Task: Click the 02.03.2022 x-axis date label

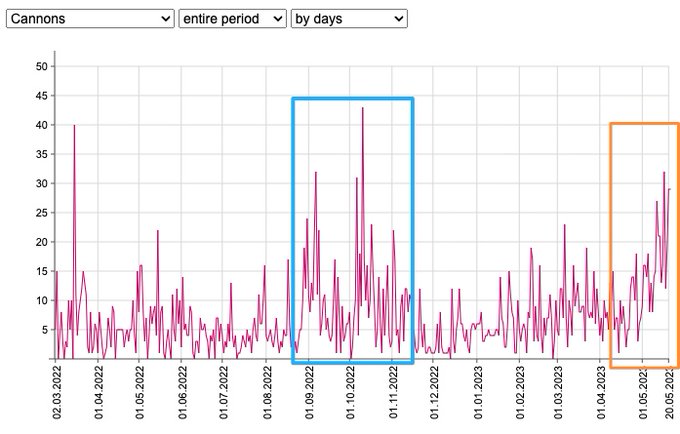Action: (57, 393)
